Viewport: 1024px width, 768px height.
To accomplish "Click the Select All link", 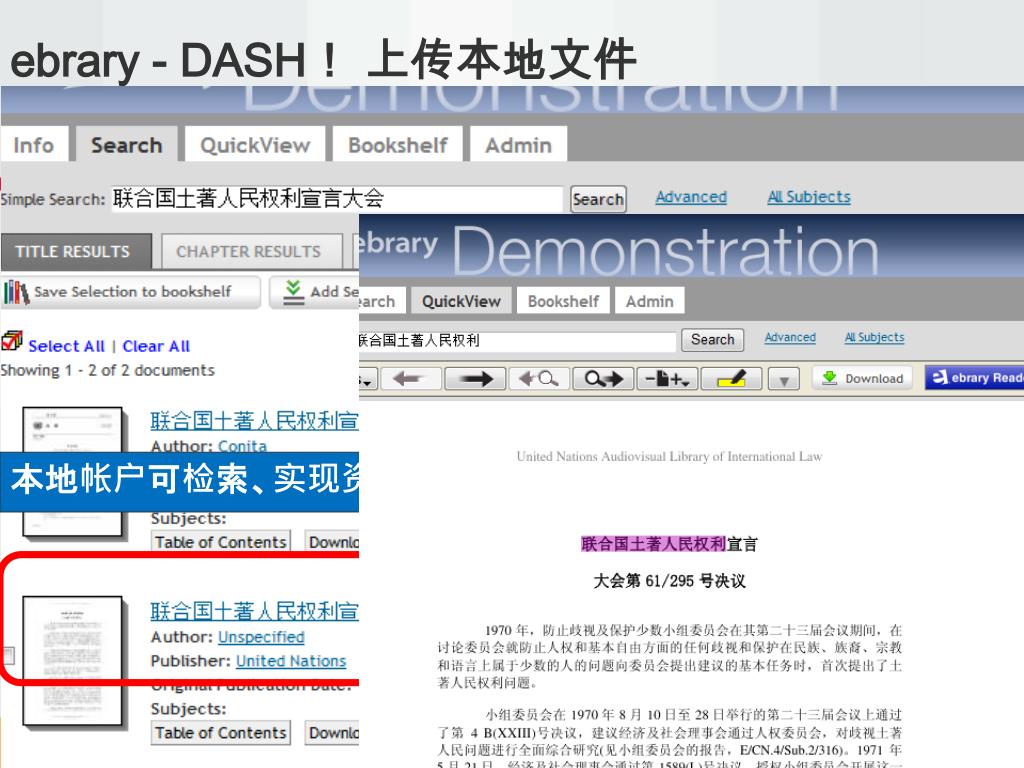I will click(x=67, y=346).
